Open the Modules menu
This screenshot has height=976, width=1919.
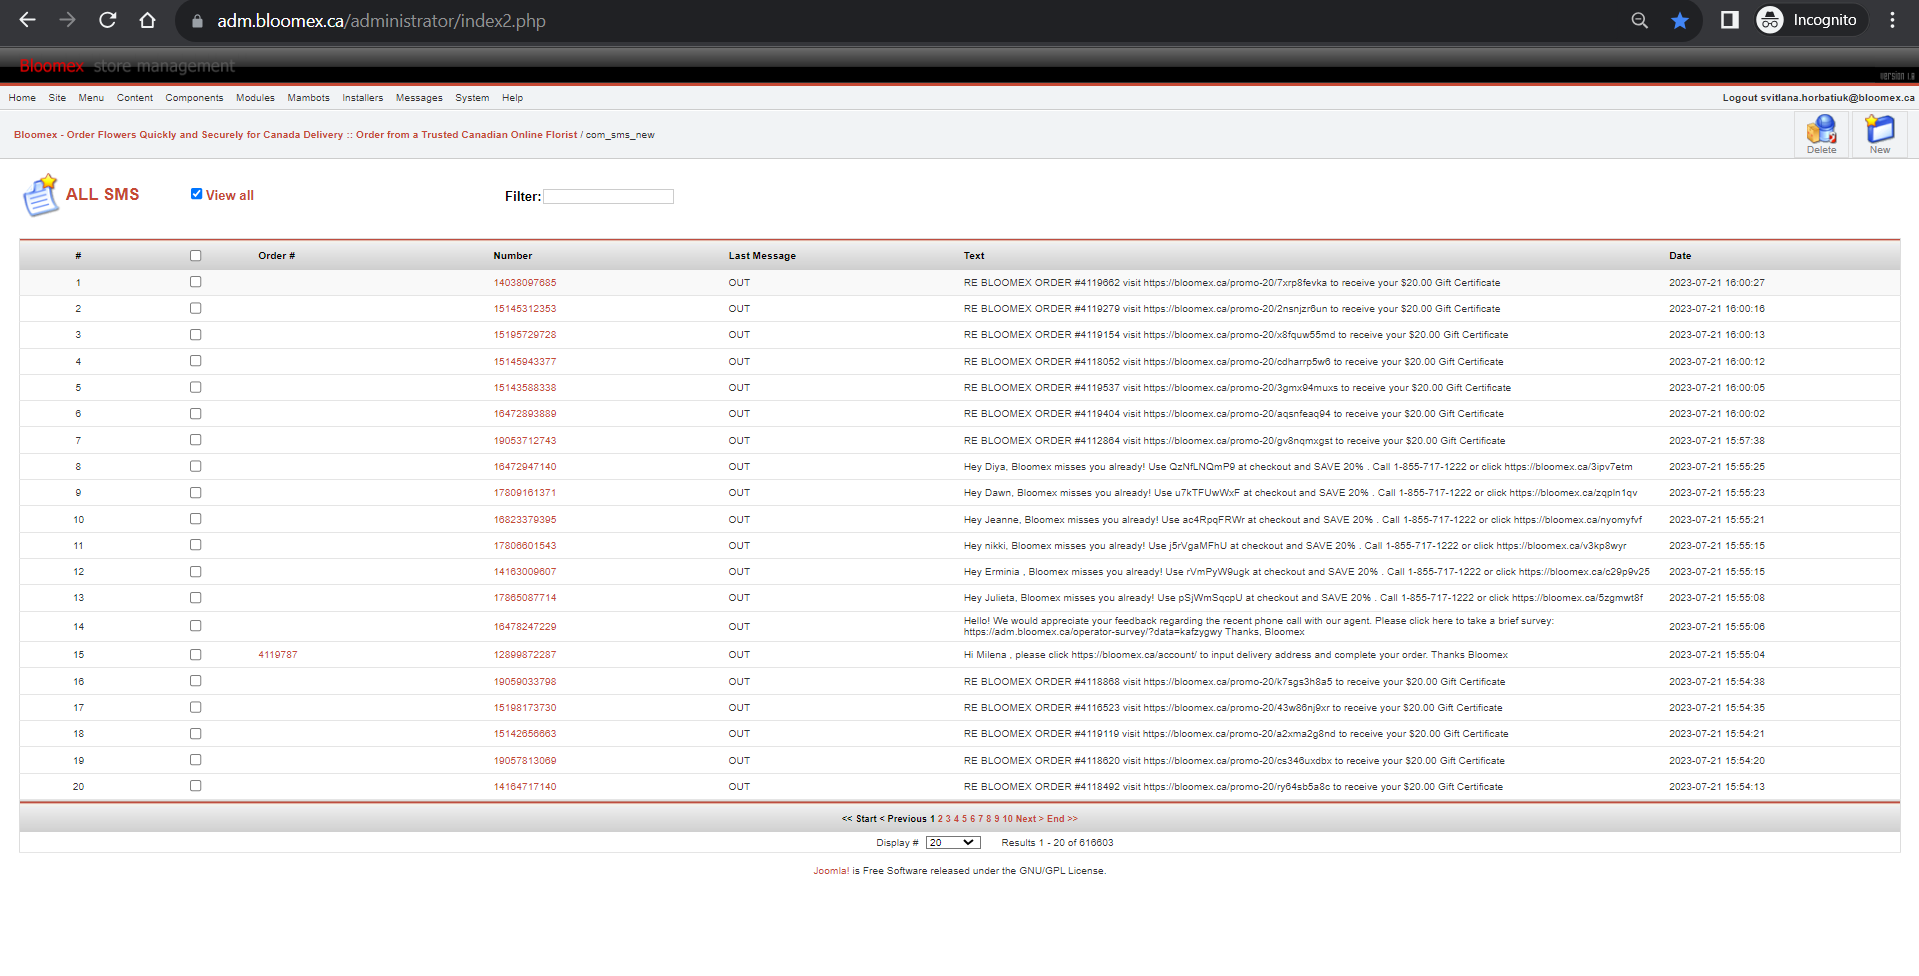tap(255, 98)
